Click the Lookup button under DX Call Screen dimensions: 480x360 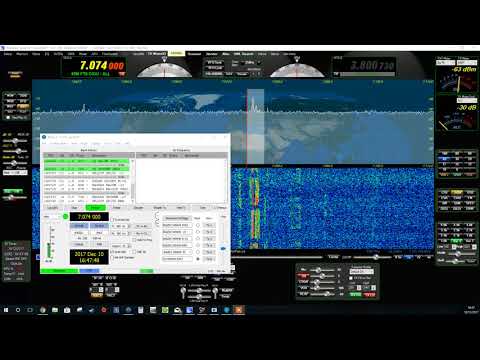coord(80,244)
